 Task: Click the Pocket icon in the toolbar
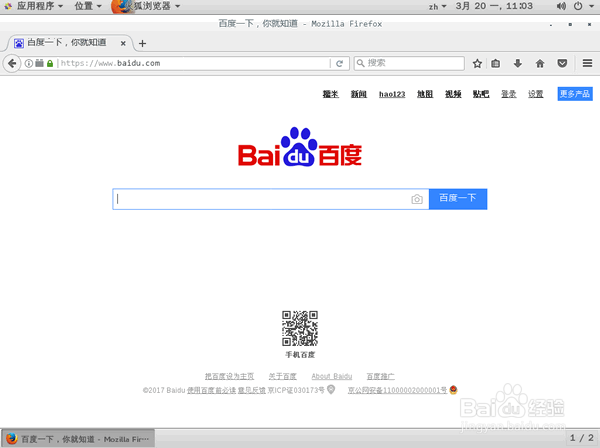(562, 64)
